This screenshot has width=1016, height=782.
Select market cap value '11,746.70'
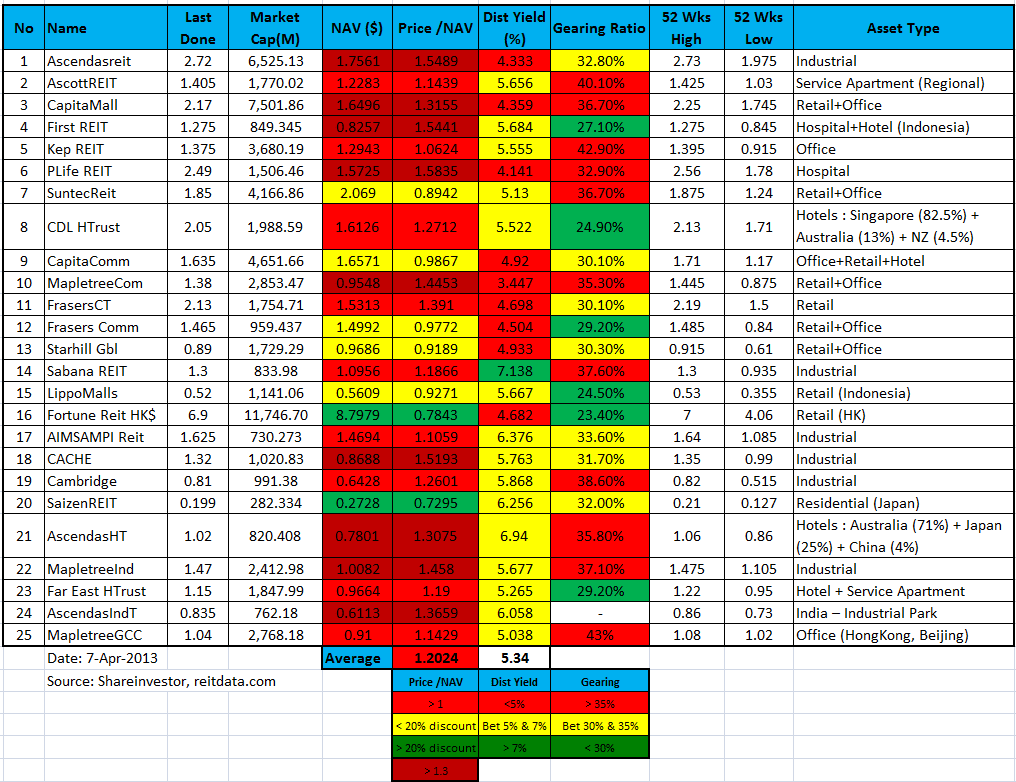pos(275,415)
